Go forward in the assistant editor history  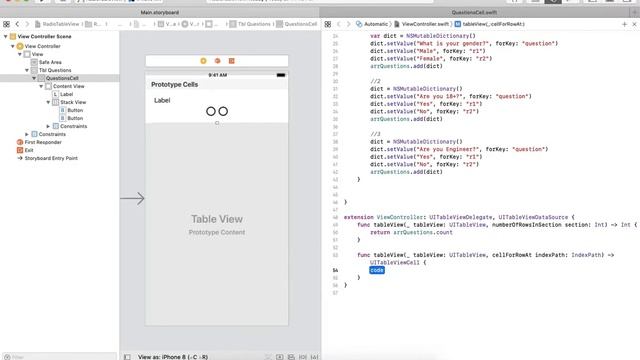coord(348,24)
